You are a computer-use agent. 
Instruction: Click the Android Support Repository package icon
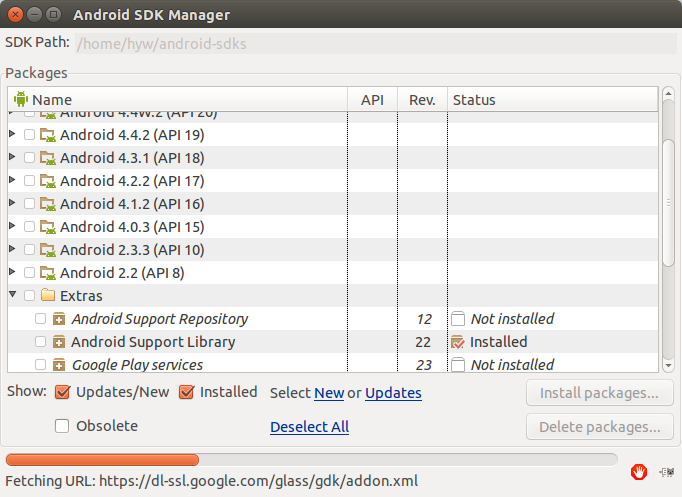[59, 319]
